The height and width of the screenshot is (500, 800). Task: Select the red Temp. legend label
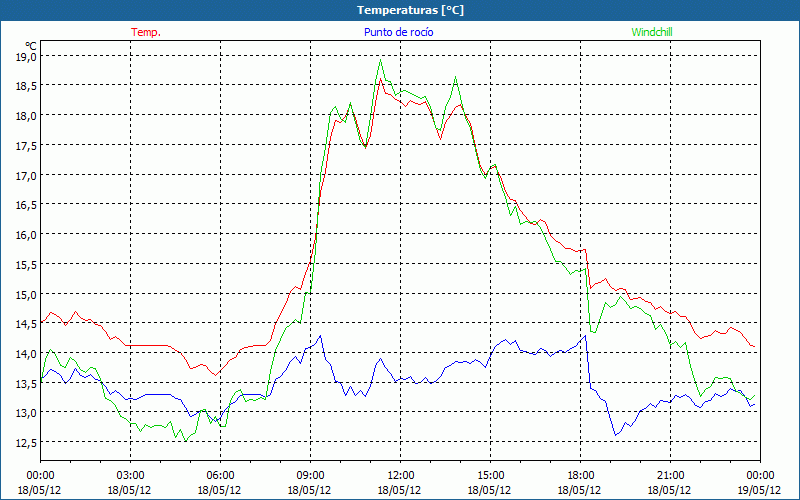(x=146, y=32)
